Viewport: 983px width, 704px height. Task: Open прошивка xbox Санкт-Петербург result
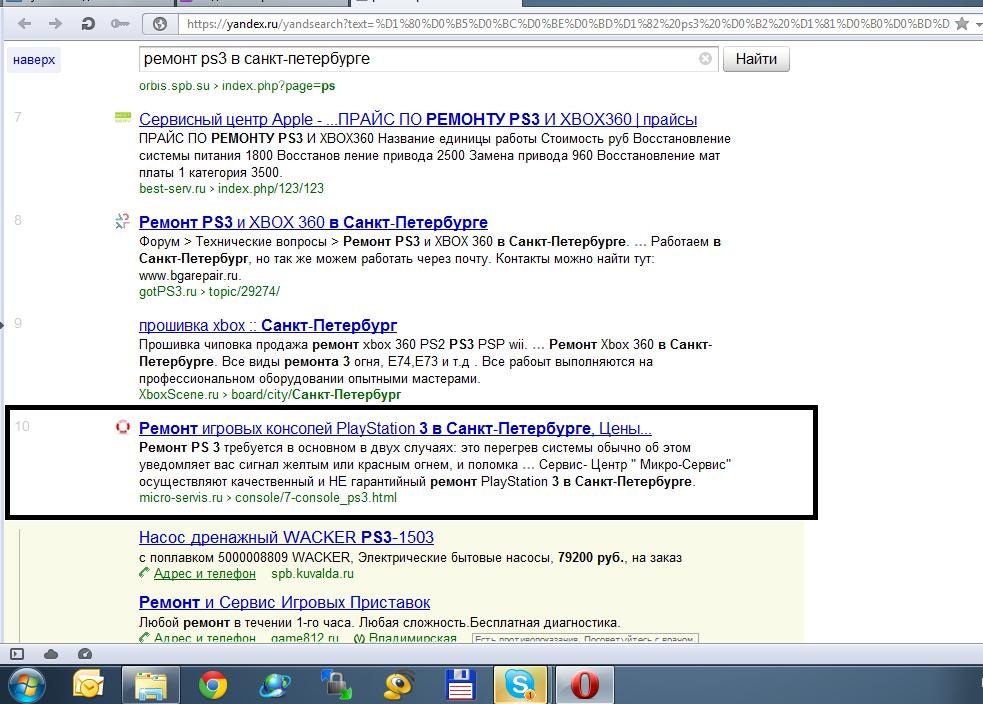coord(268,325)
